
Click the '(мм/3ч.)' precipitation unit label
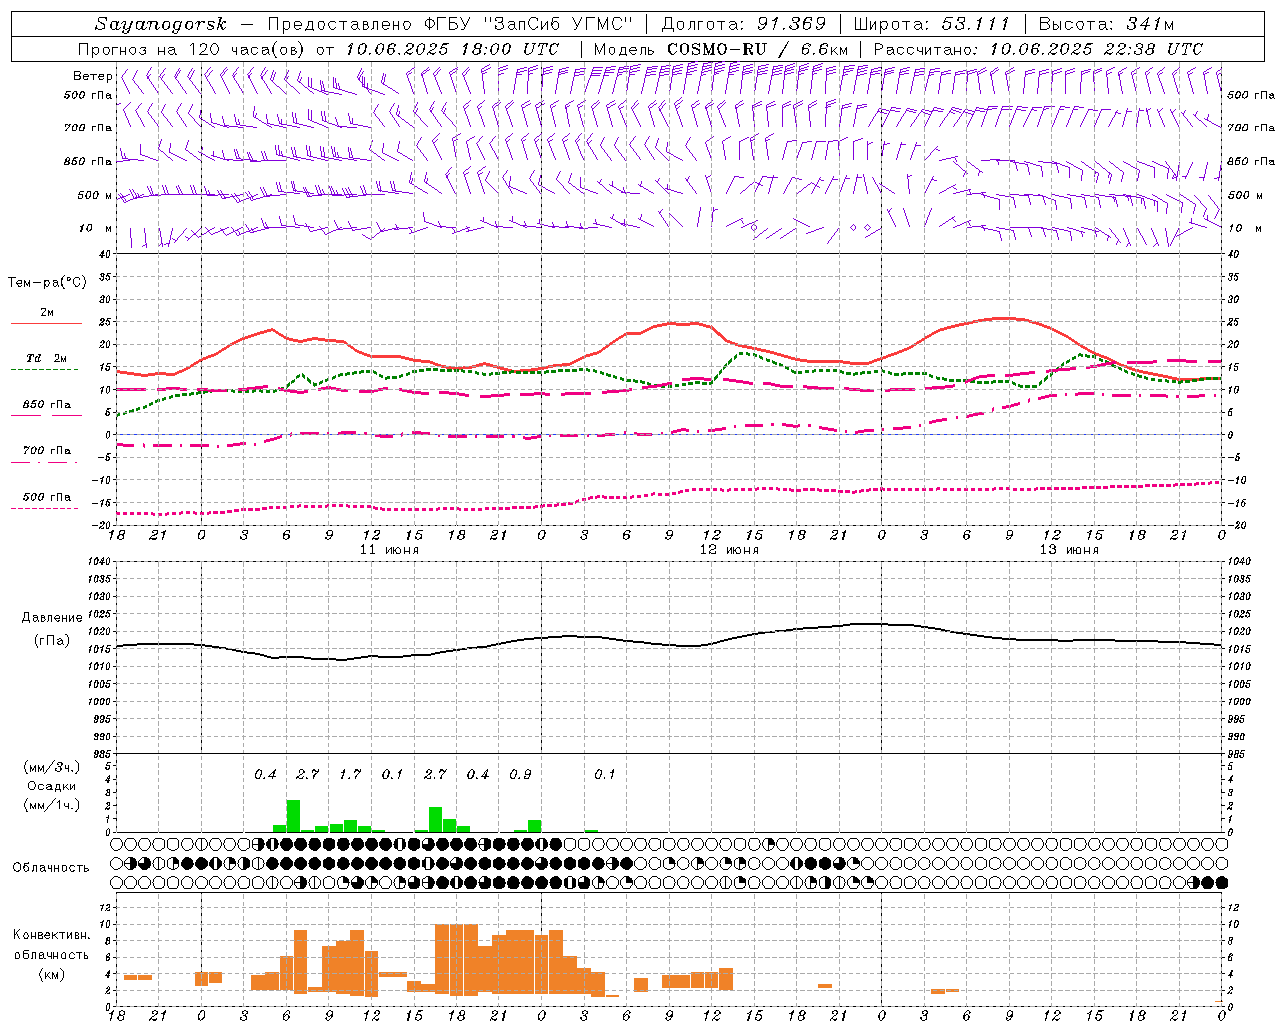(51, 768)
